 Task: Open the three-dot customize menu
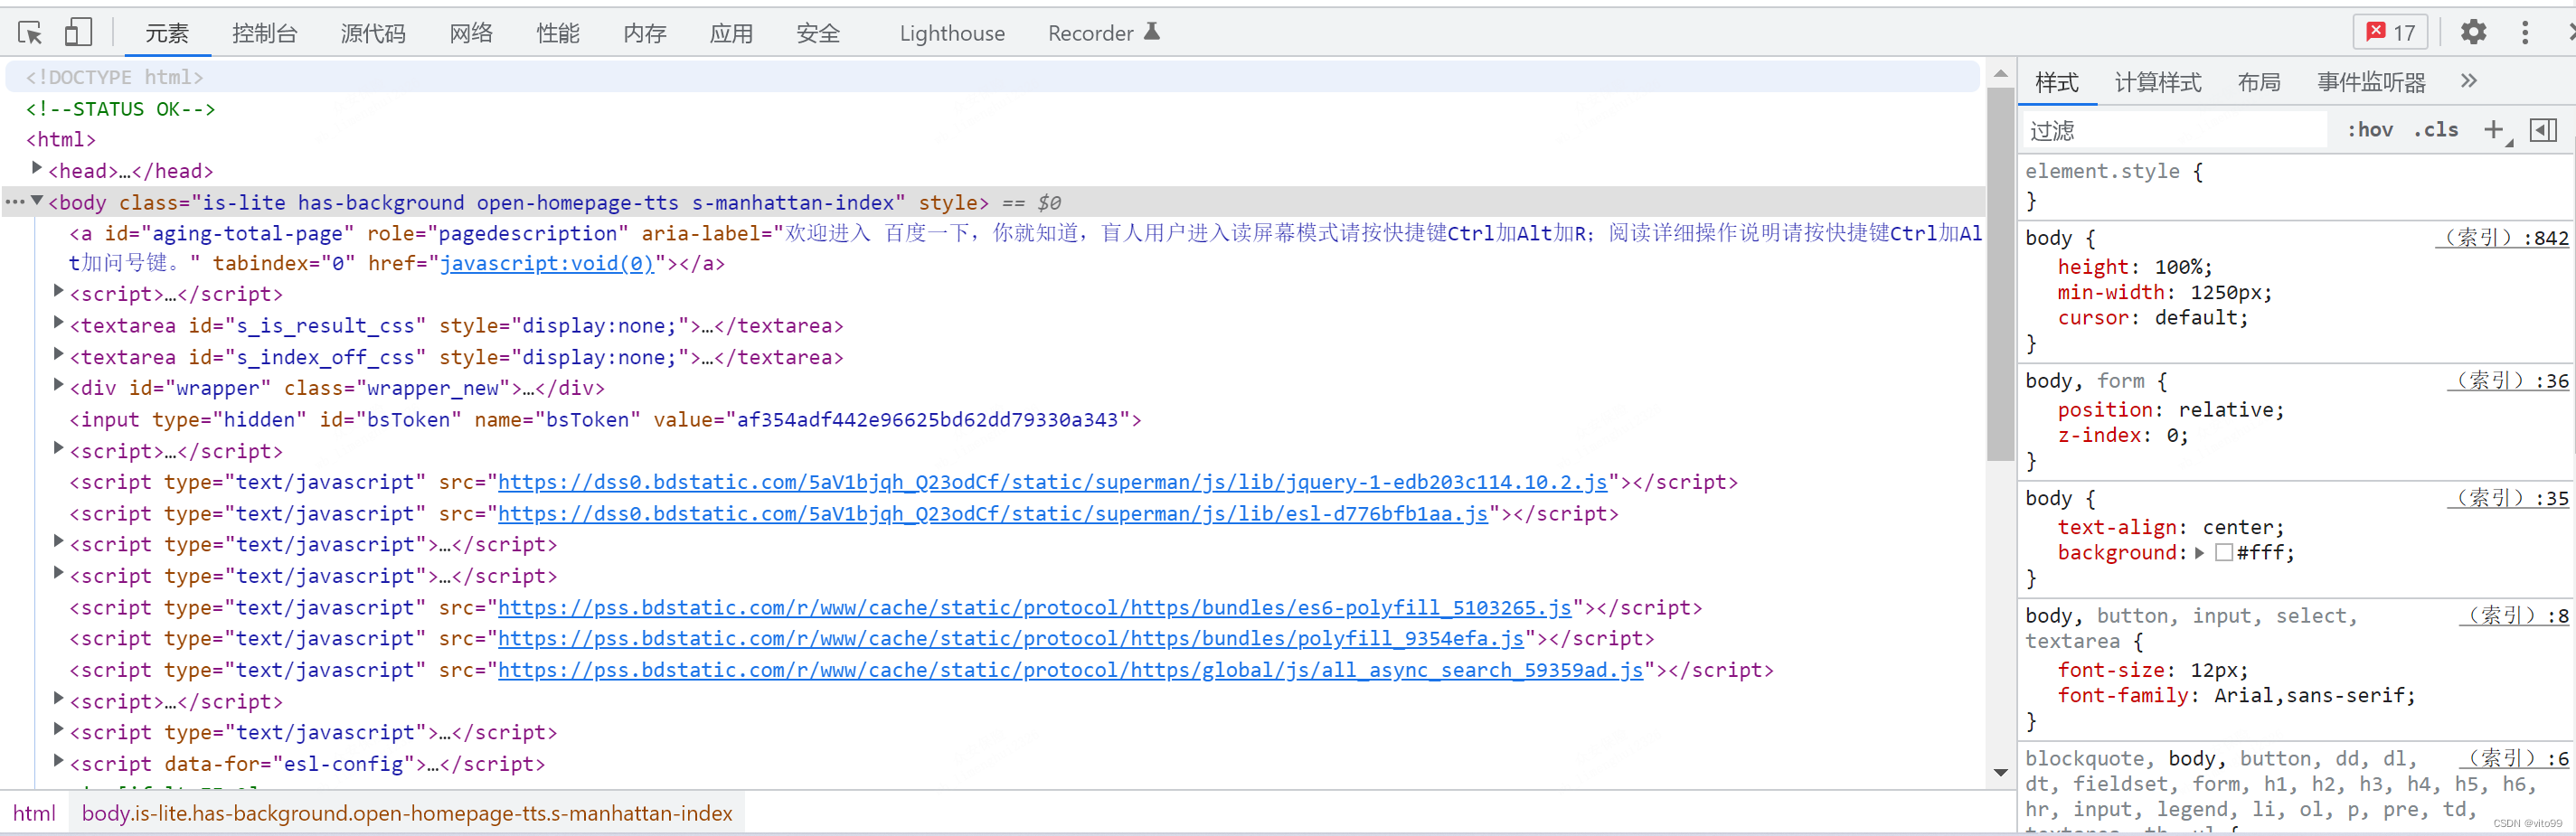(x=2525, y=33)
